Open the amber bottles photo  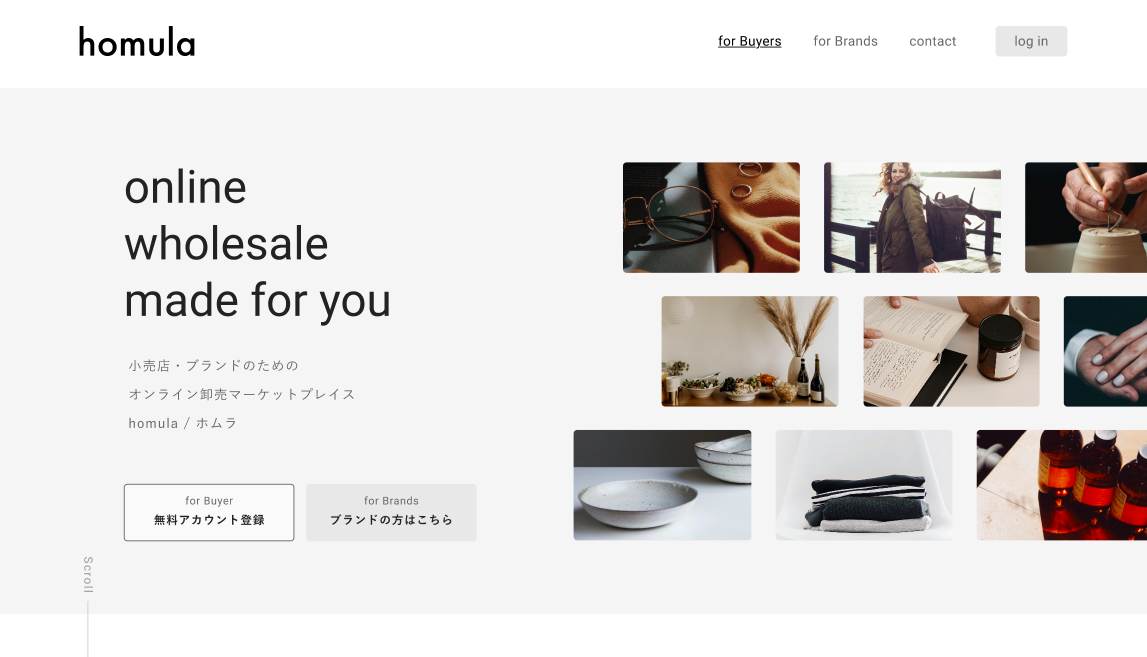(1061, 485)
